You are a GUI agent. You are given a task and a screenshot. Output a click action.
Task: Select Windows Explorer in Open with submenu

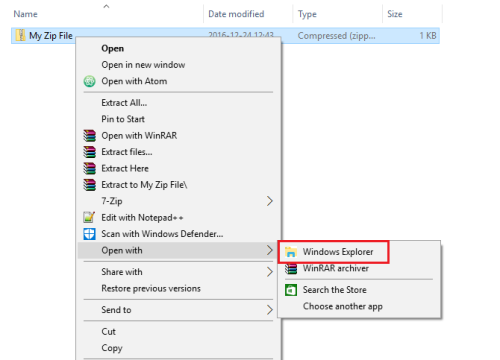[x=359, y=252]
